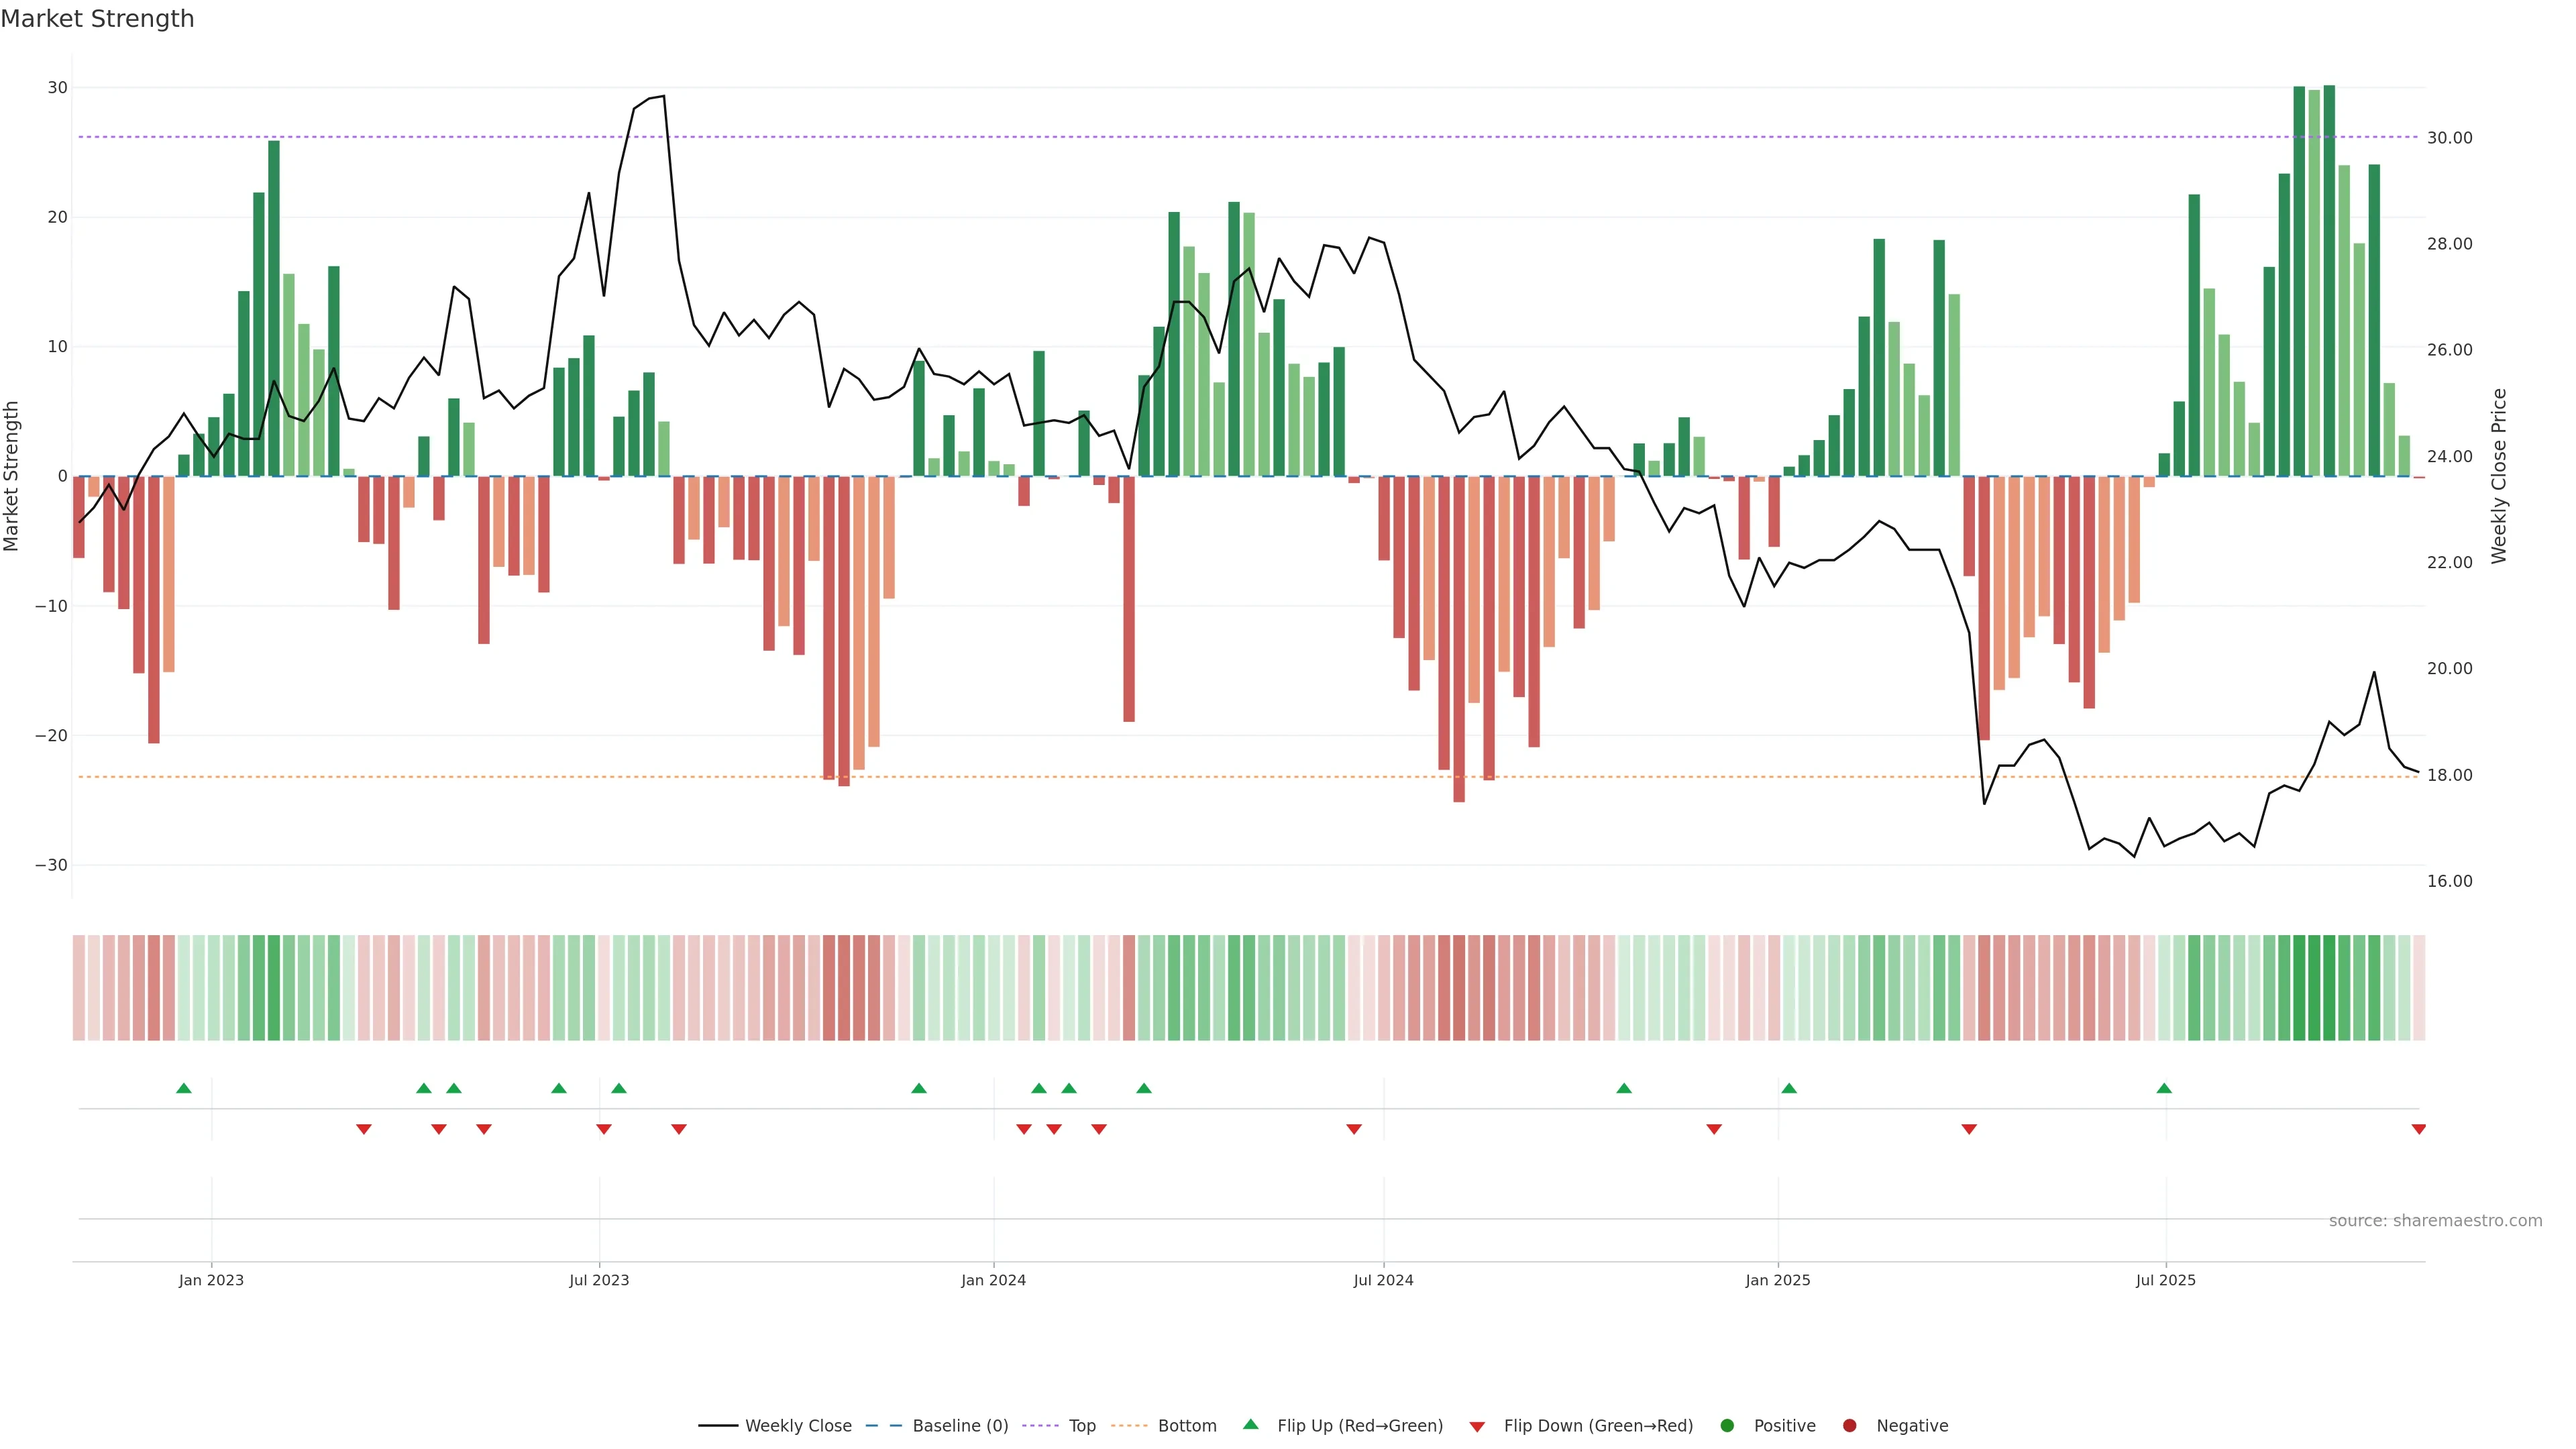
Task: Click the dark red Negative circle icon
Action: pyautogui.click(x=1849, y=1425)
